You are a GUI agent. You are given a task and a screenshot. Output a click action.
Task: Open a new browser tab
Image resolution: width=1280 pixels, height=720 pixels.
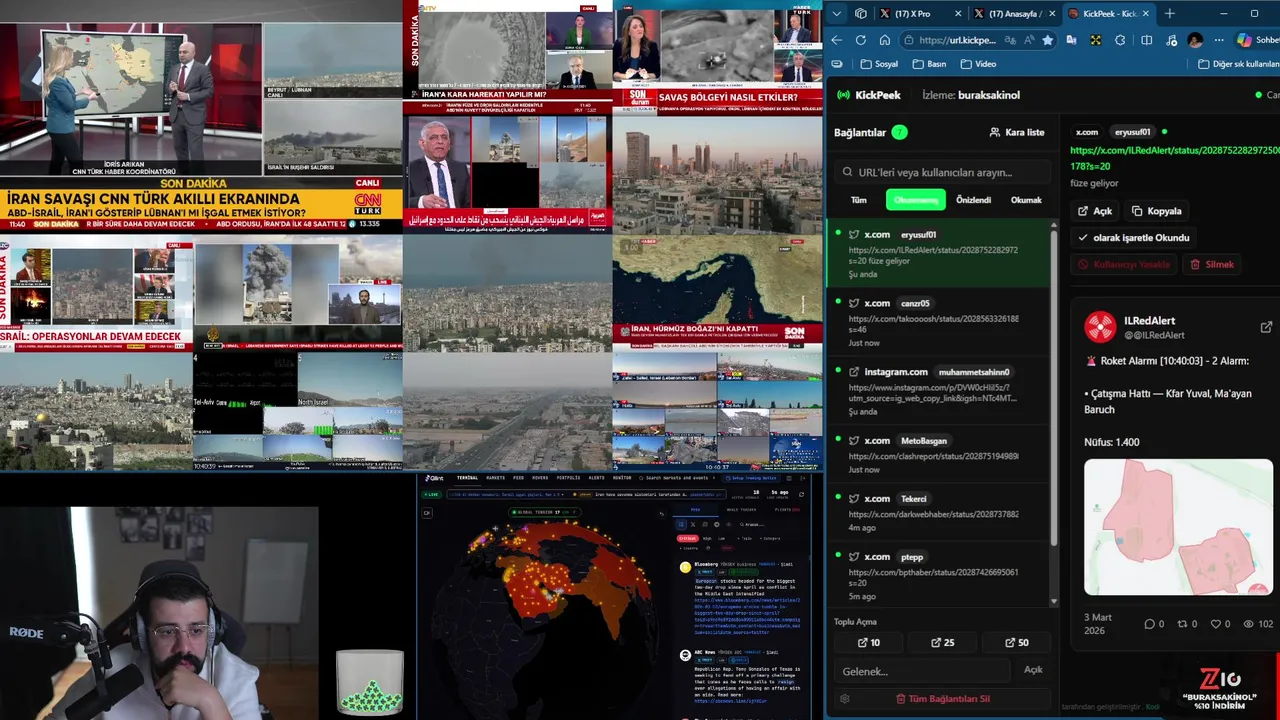[x=1169, y=14]
